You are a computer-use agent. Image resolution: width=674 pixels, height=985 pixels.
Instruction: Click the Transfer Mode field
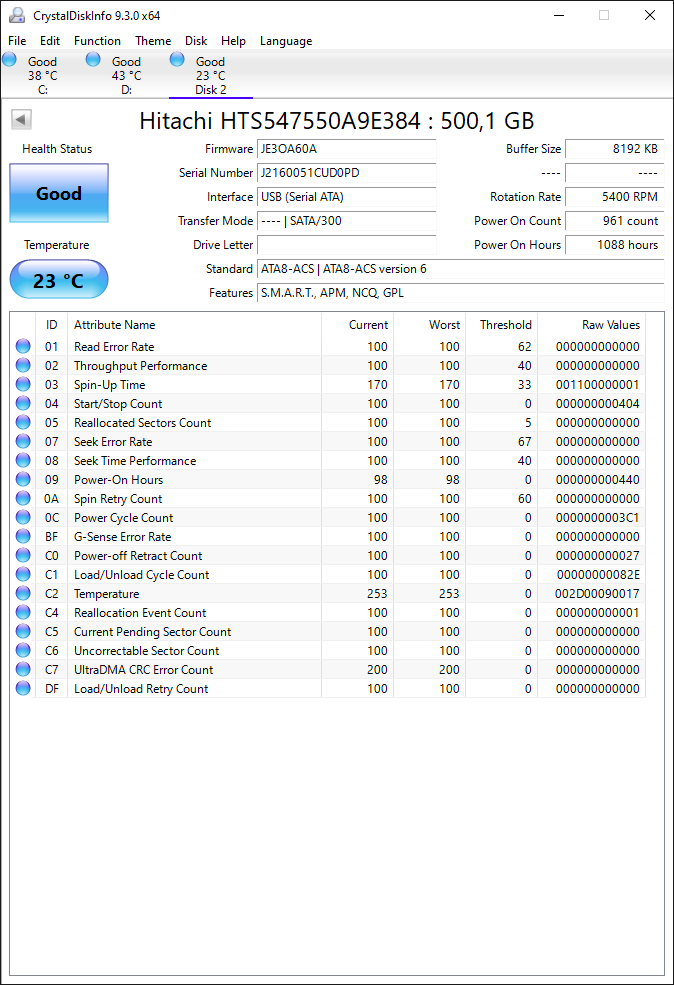(x=347, y=220)
